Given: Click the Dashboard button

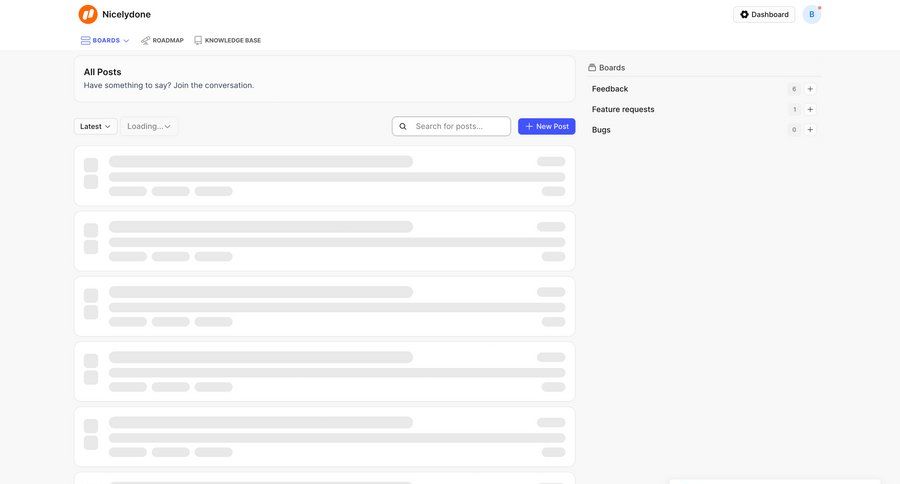Looking at the screenshot, I should pos(764,14).
